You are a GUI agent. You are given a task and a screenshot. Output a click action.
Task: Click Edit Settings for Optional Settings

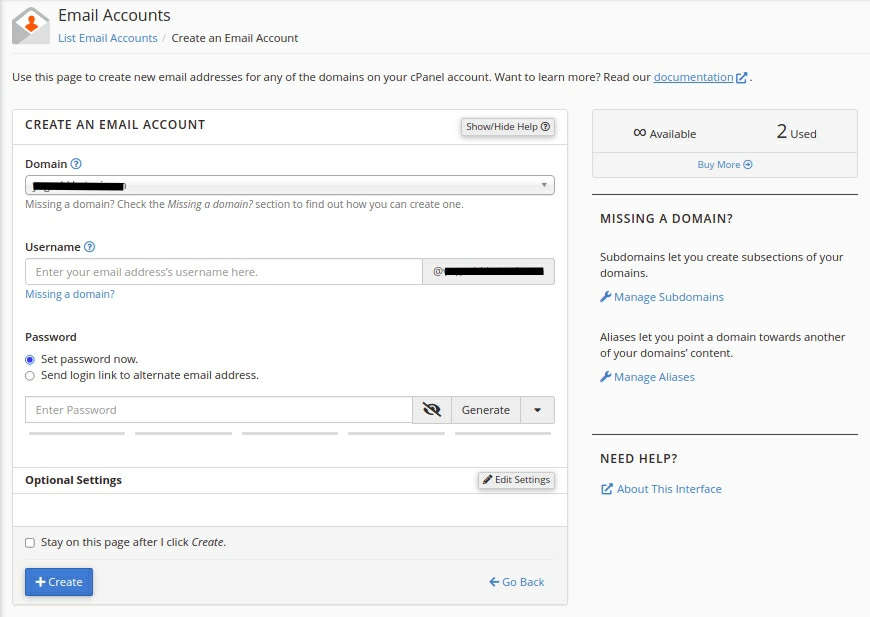point(516,480)
